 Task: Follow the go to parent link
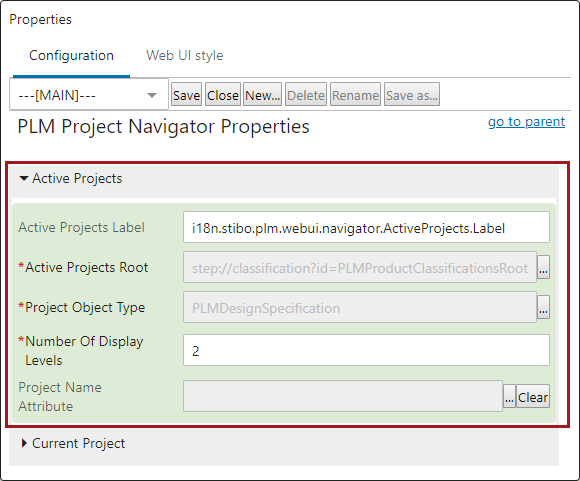click(x=526, y=121)
